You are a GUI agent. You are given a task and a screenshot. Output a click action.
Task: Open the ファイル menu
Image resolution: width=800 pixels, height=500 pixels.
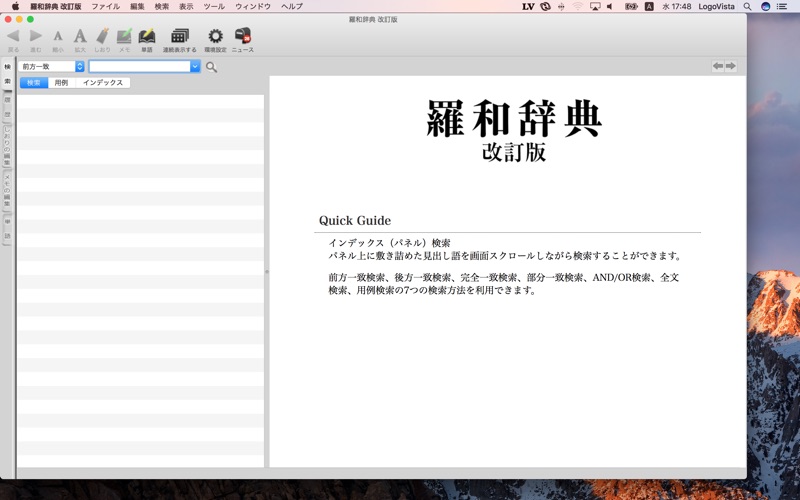106,6
